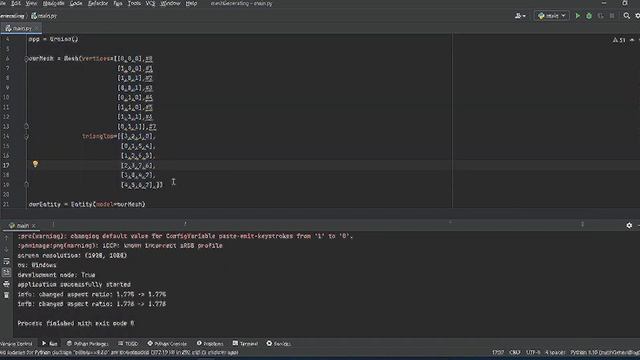This screenshot has width=640, height=360.
Task: Place cursor on ourEntity = Entity line
Action: (87, 204)
